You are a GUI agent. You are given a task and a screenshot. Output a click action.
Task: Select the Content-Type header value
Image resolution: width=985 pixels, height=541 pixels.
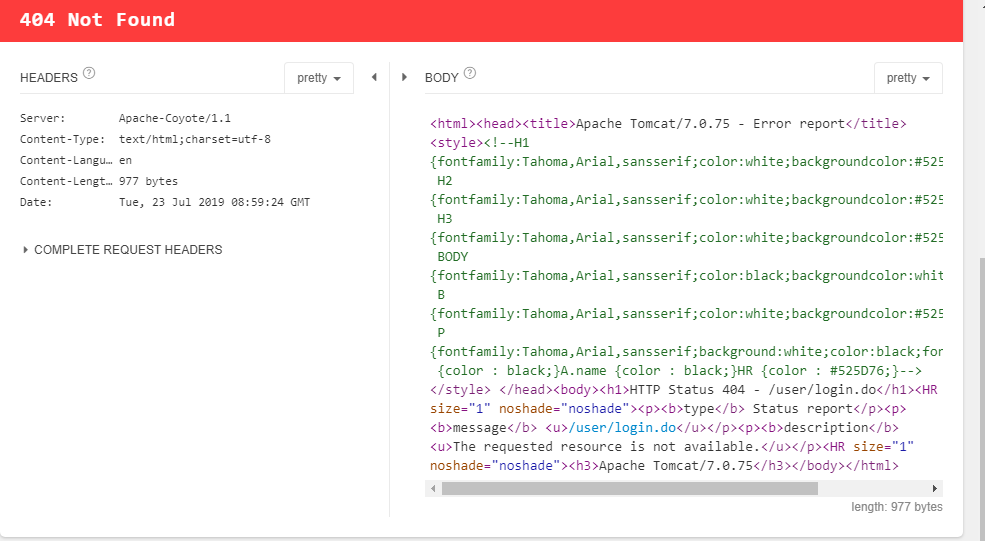(194, 139)
